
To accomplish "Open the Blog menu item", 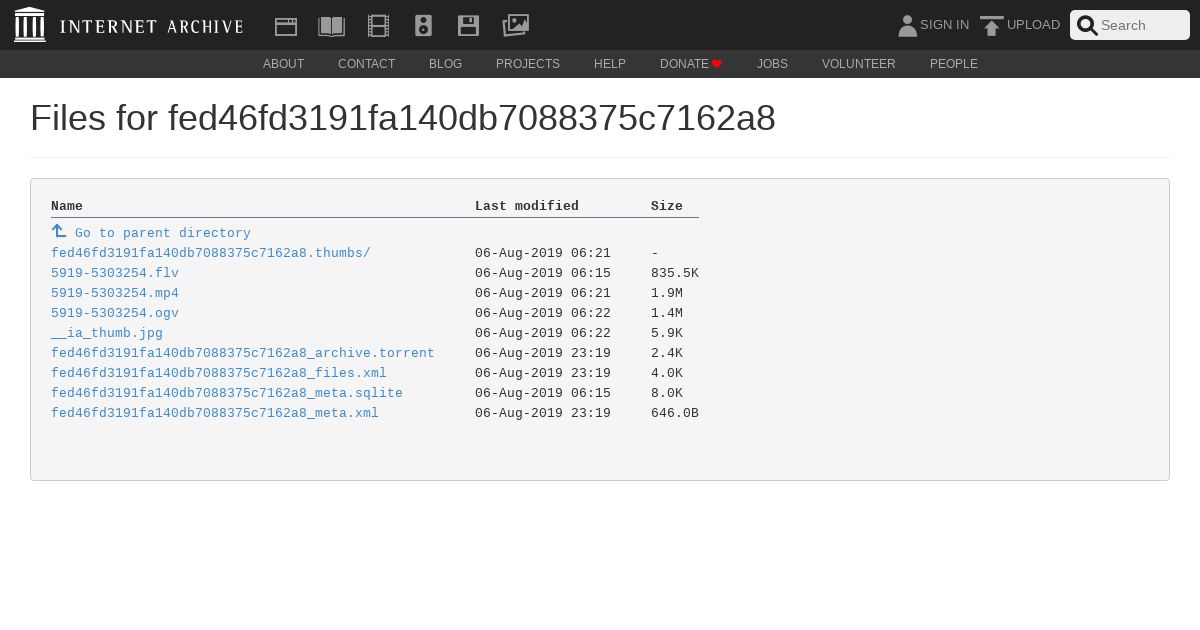I will point(445,64).
